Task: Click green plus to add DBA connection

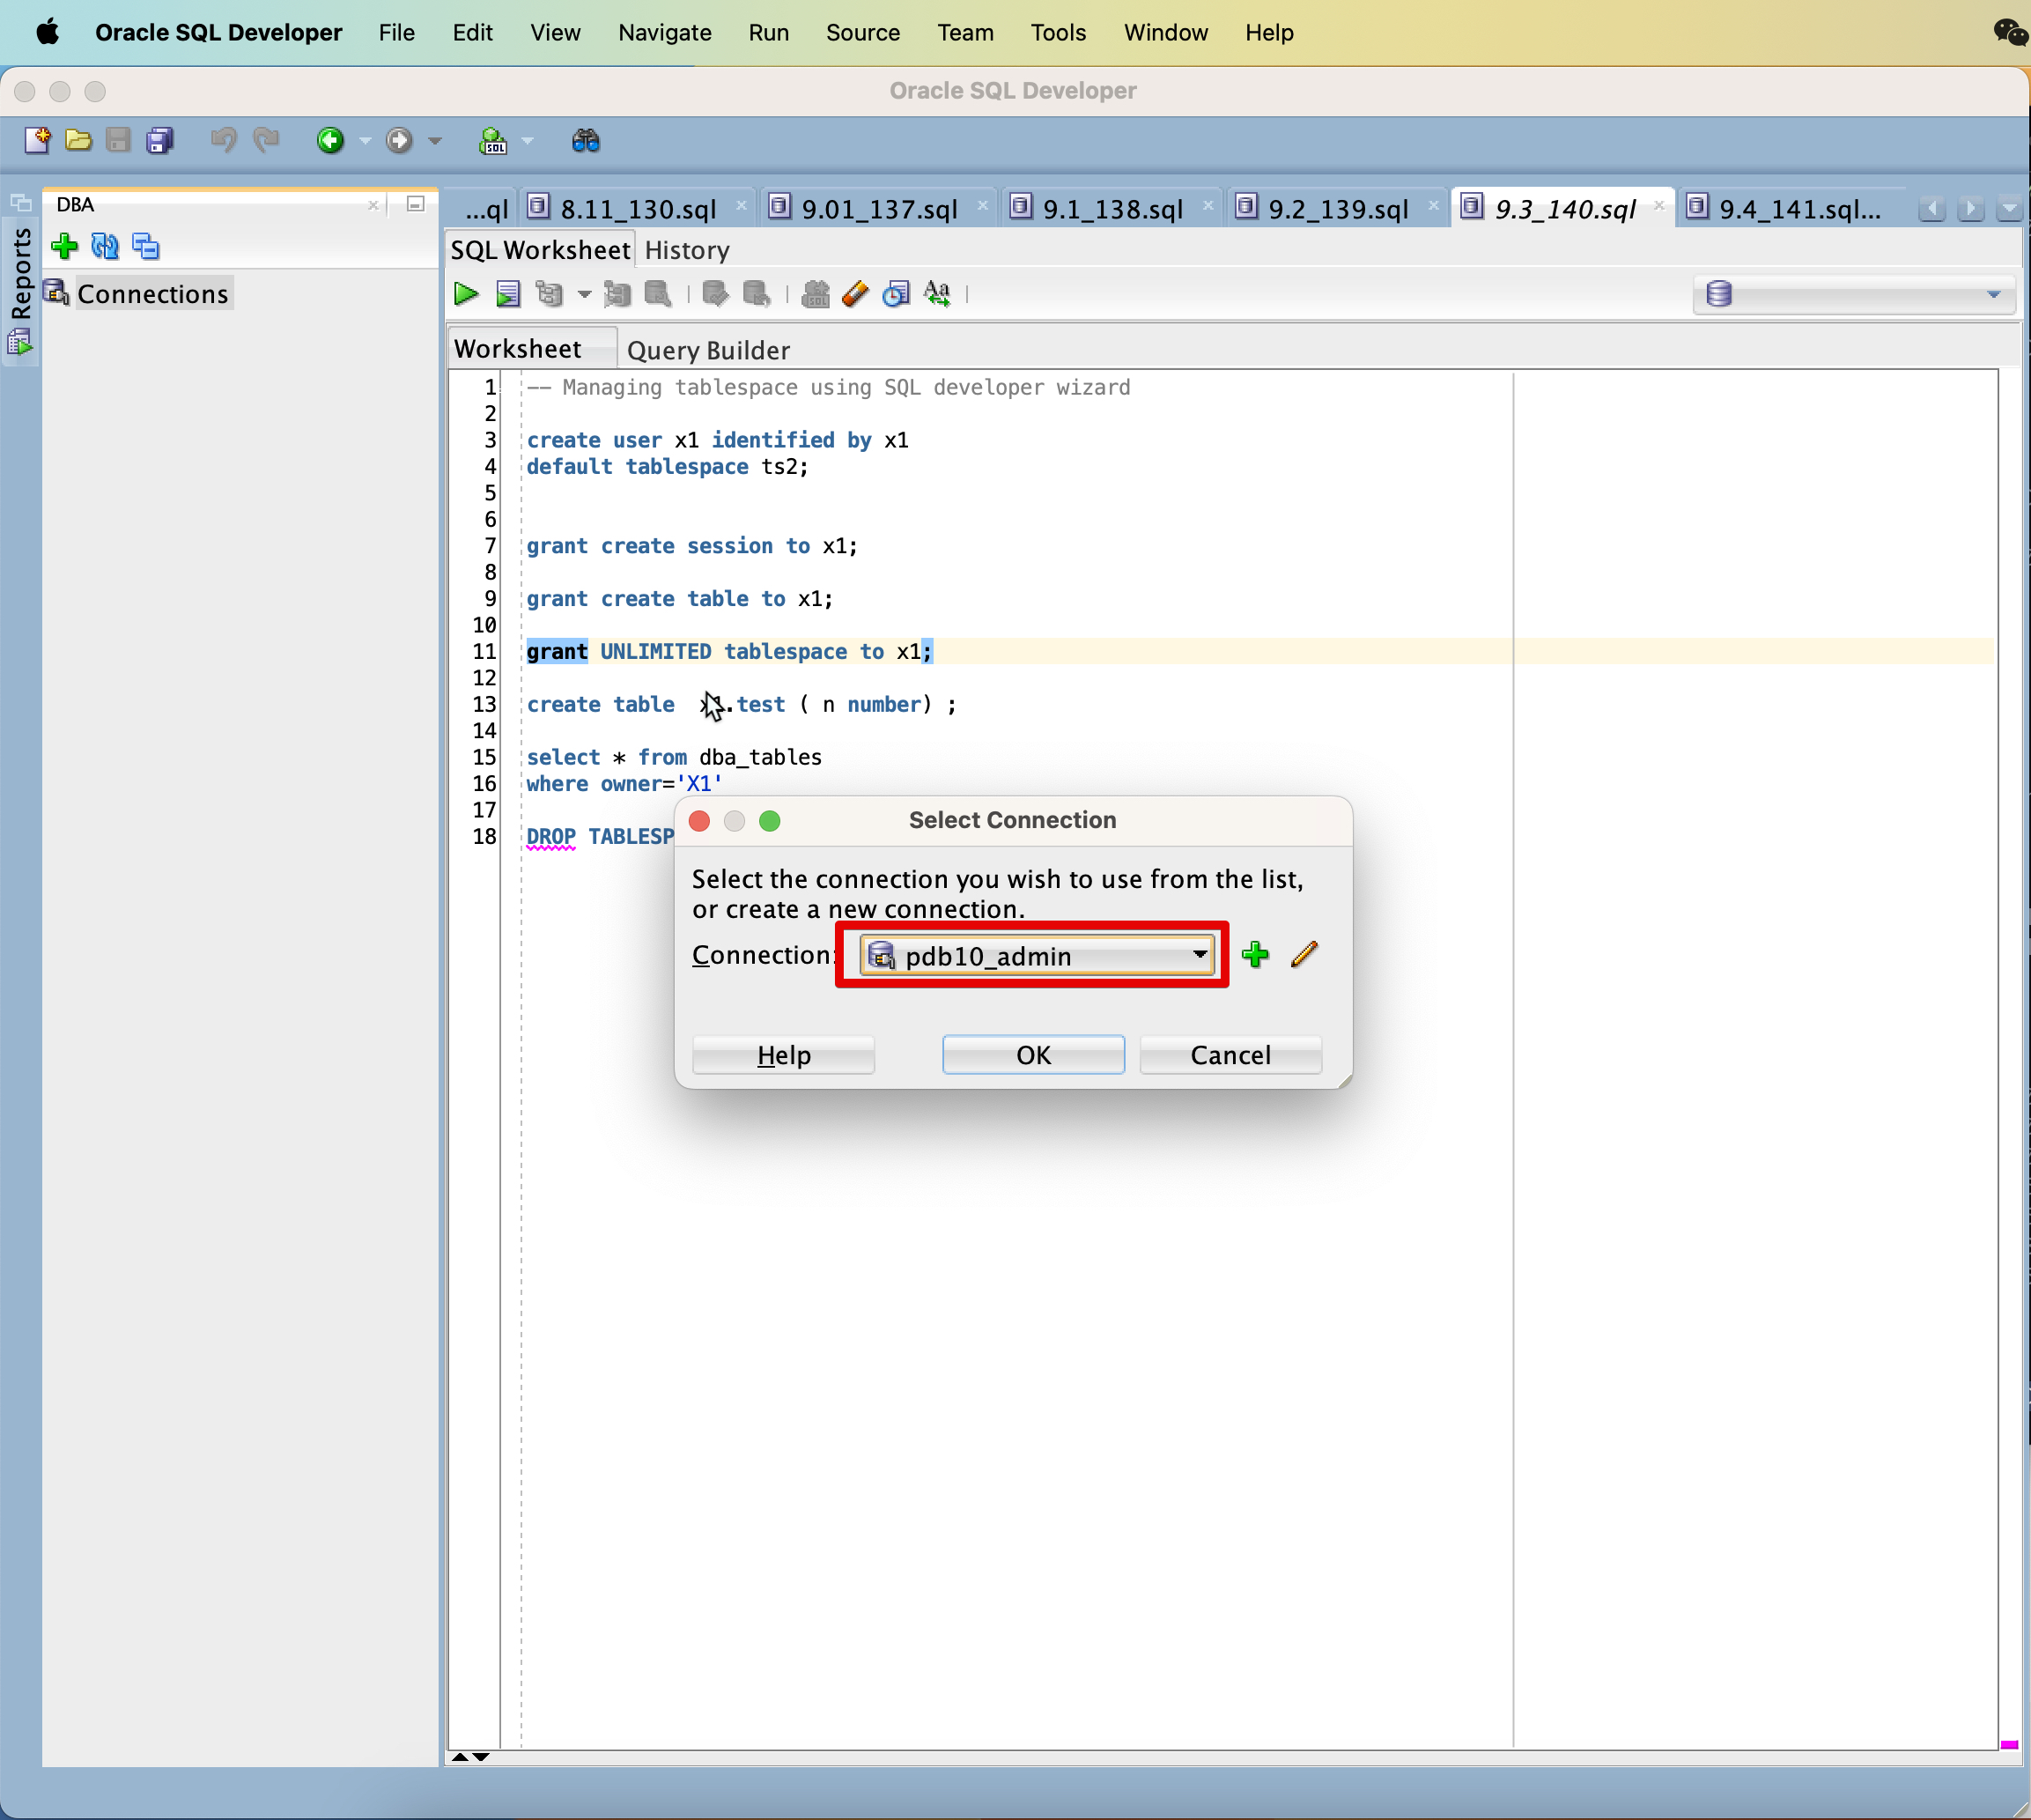Action: click(x=65, y=246)
